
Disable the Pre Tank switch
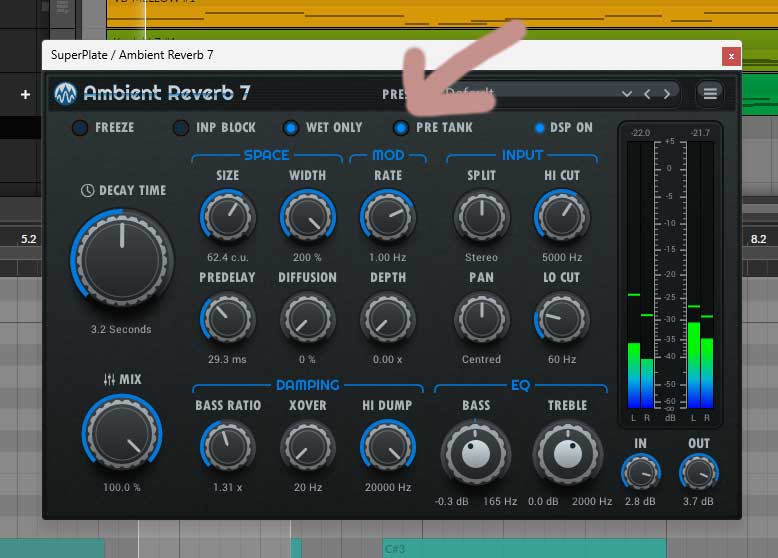pyautogui.click(x=401, y=128)
